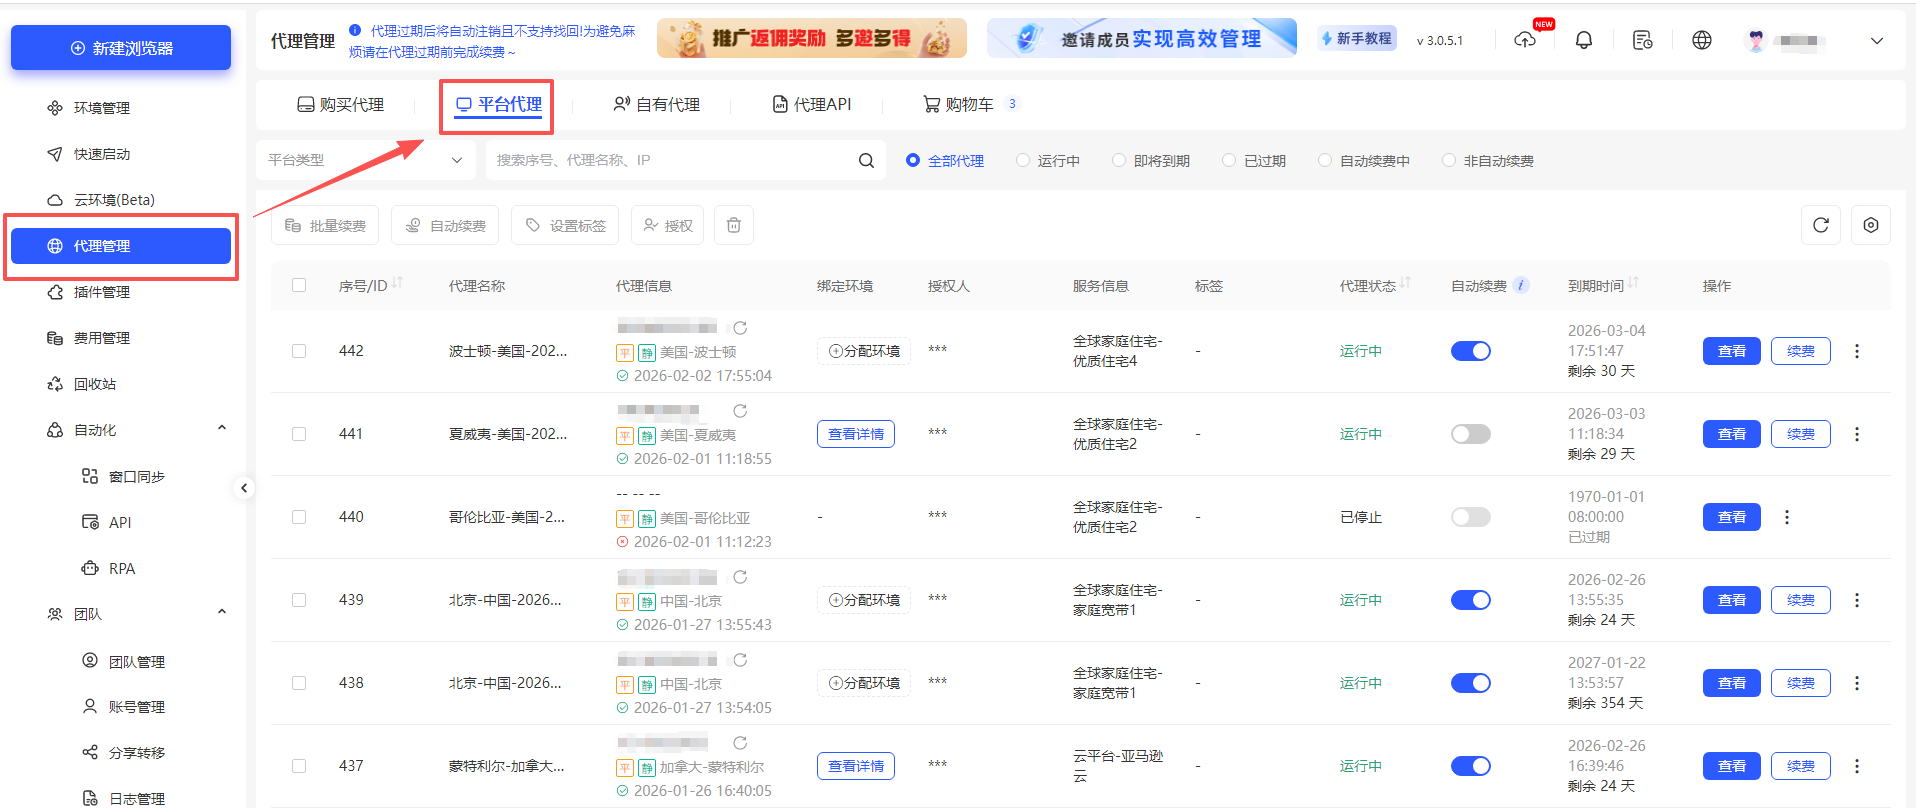Check the checkbox for row 438
1916x808 pixels.
299,683
